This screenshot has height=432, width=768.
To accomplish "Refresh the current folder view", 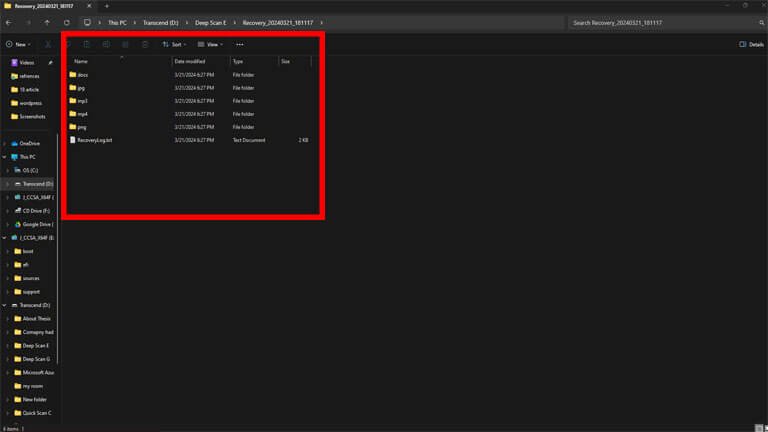I will coord(67,23).
